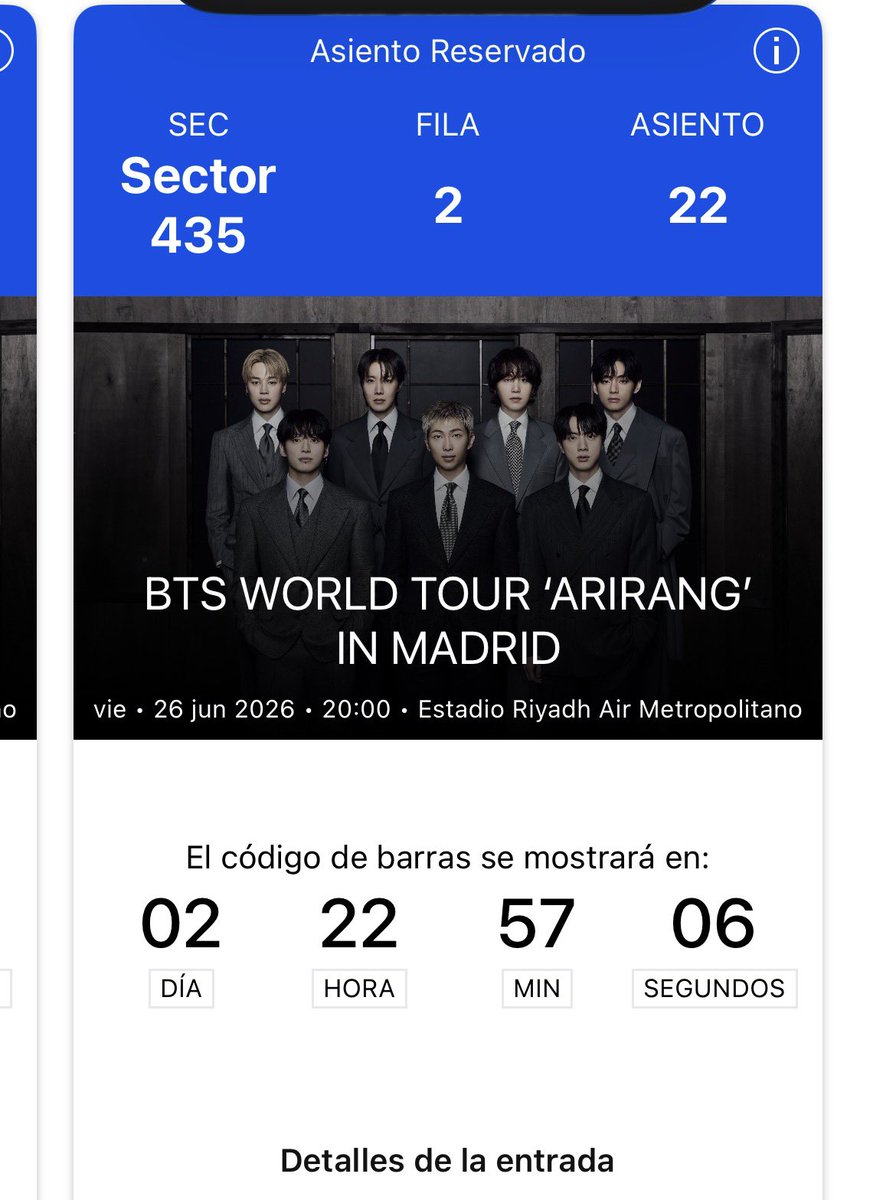Viewport: 896px width, 1200px height.
Task: Tap the SEGUNDOS countdown label
Action: tap(714, 988)
